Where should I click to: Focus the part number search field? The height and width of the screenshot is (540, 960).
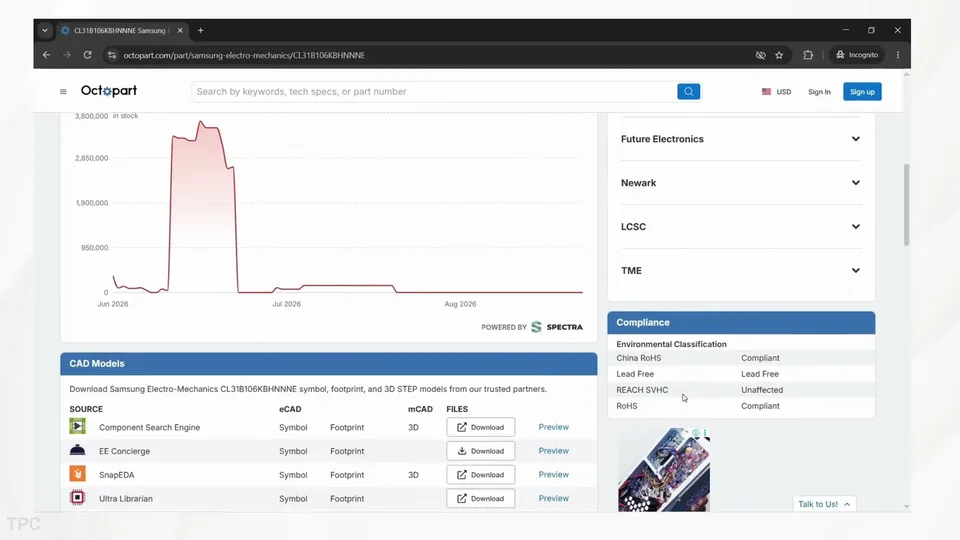[435, 91]
